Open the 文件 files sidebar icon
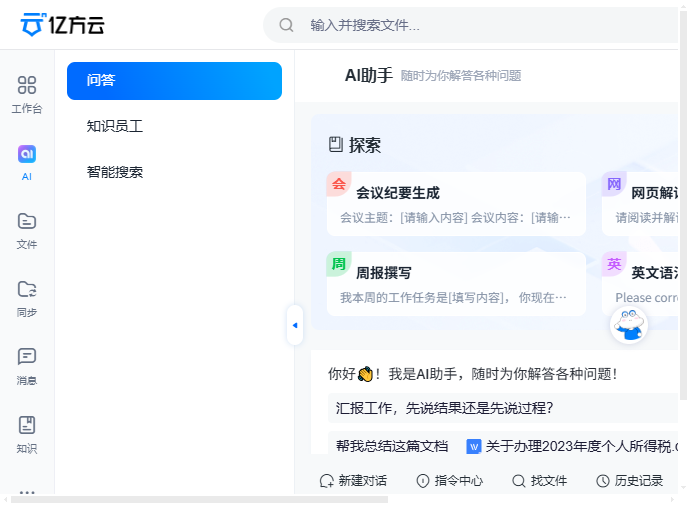 27,231
